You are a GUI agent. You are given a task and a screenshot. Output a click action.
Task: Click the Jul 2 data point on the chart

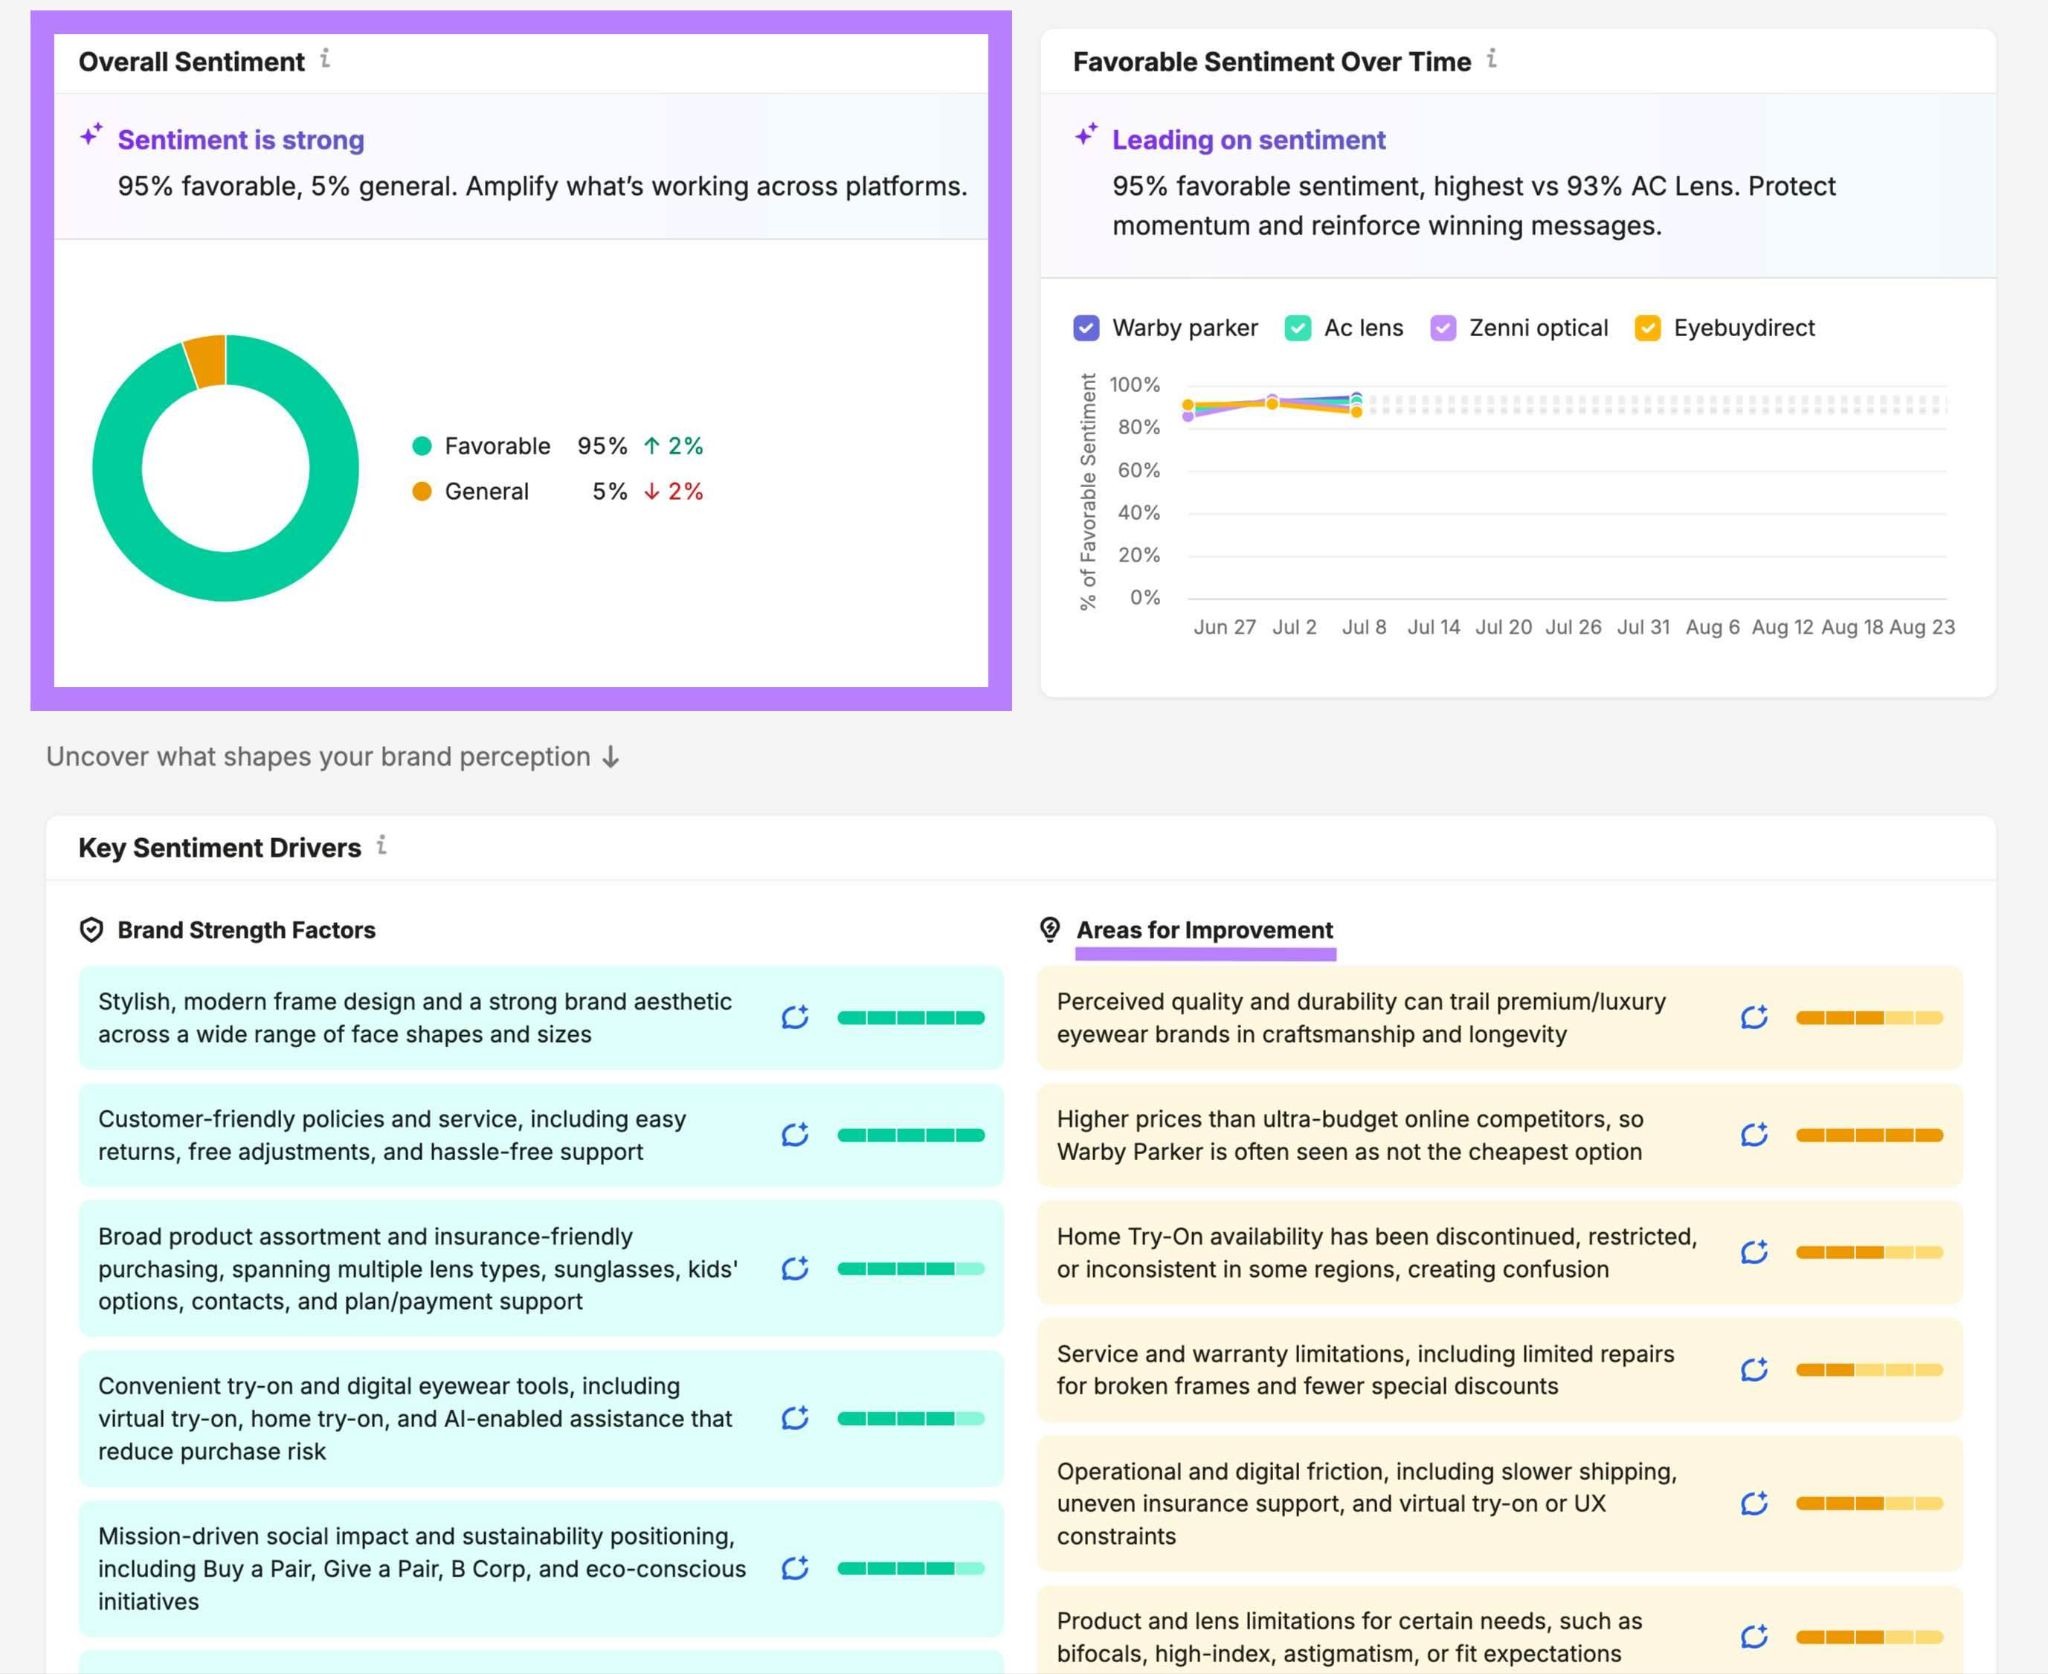1272,402
